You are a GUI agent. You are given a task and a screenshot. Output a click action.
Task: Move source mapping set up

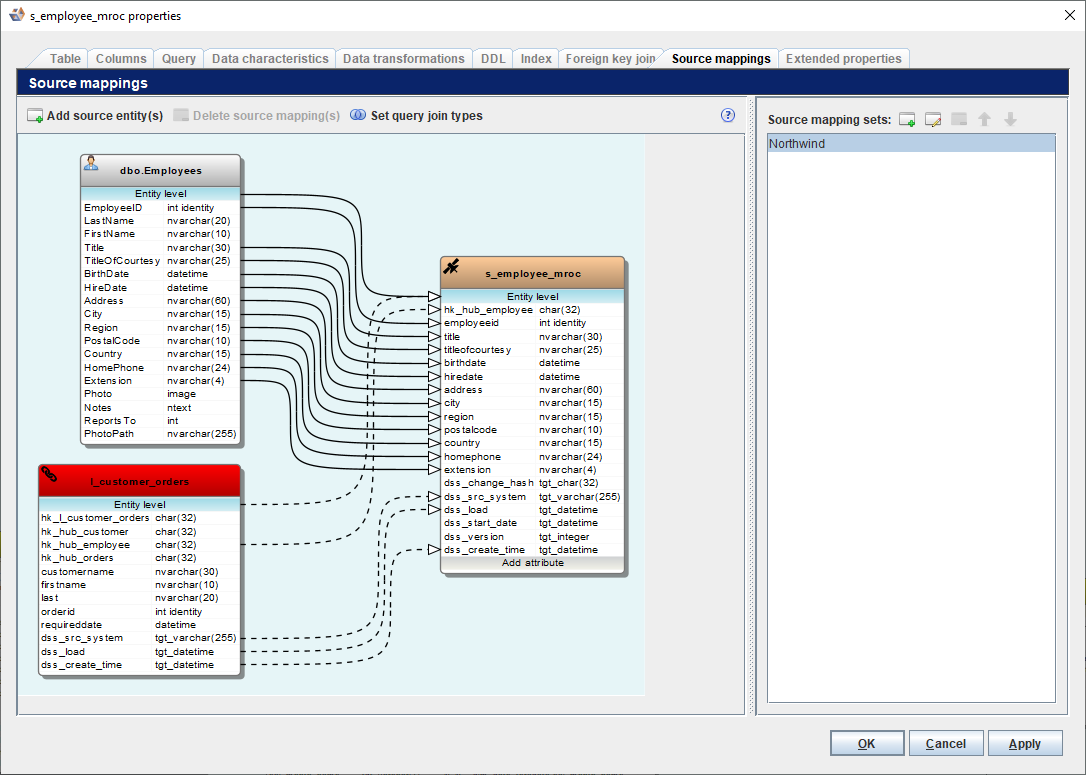pyautogui.click(x=985, y=120)
